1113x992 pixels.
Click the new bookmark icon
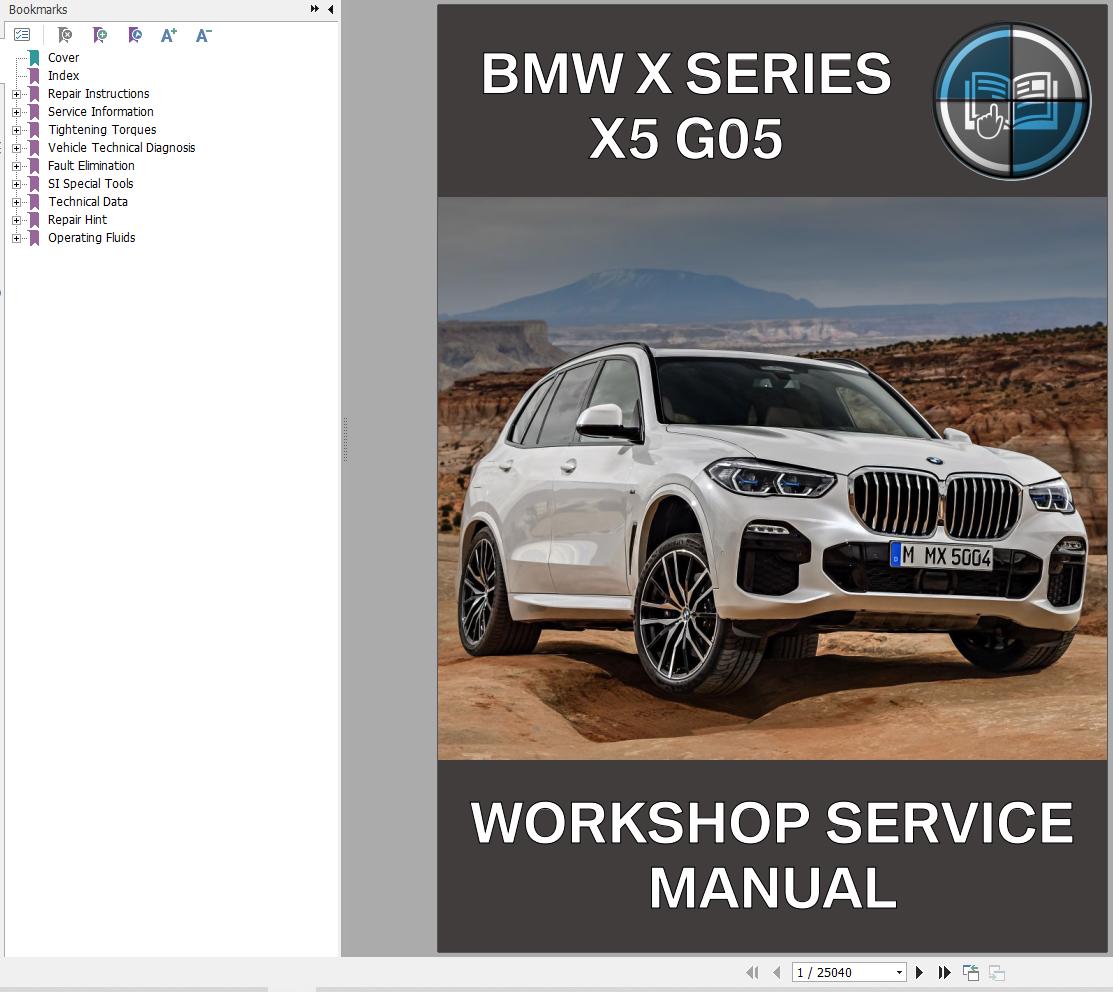click(100, 35)
